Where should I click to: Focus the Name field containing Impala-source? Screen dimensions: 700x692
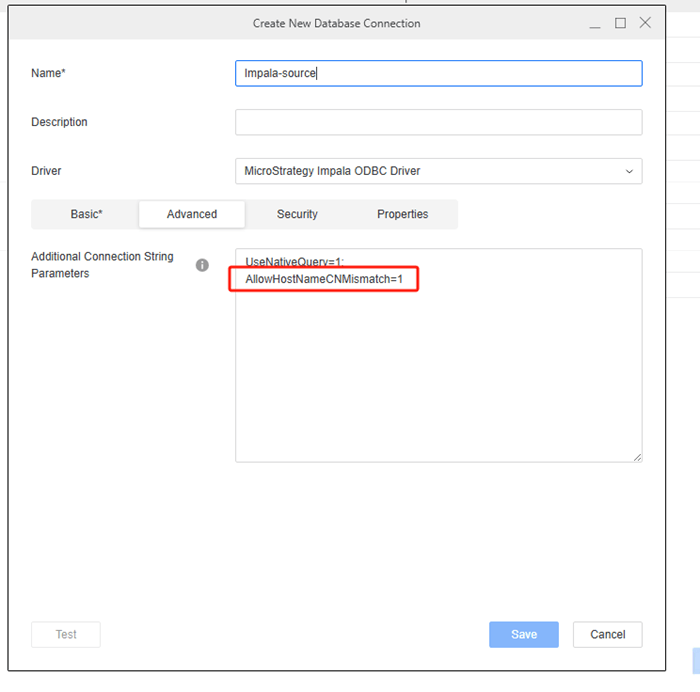coord(438,73)
